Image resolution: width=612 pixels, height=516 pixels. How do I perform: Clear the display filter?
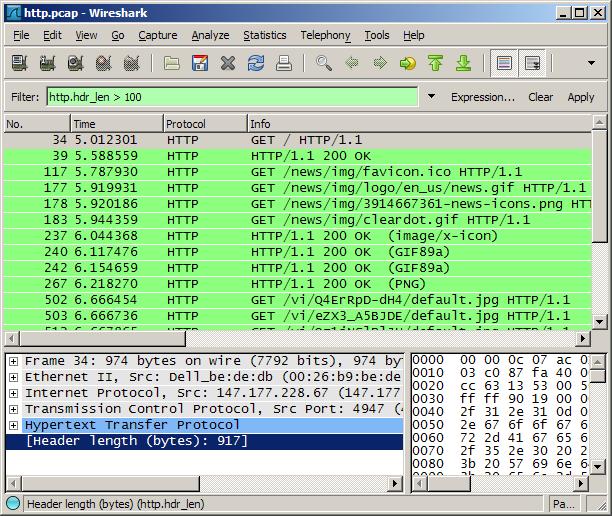click(541, 97)
